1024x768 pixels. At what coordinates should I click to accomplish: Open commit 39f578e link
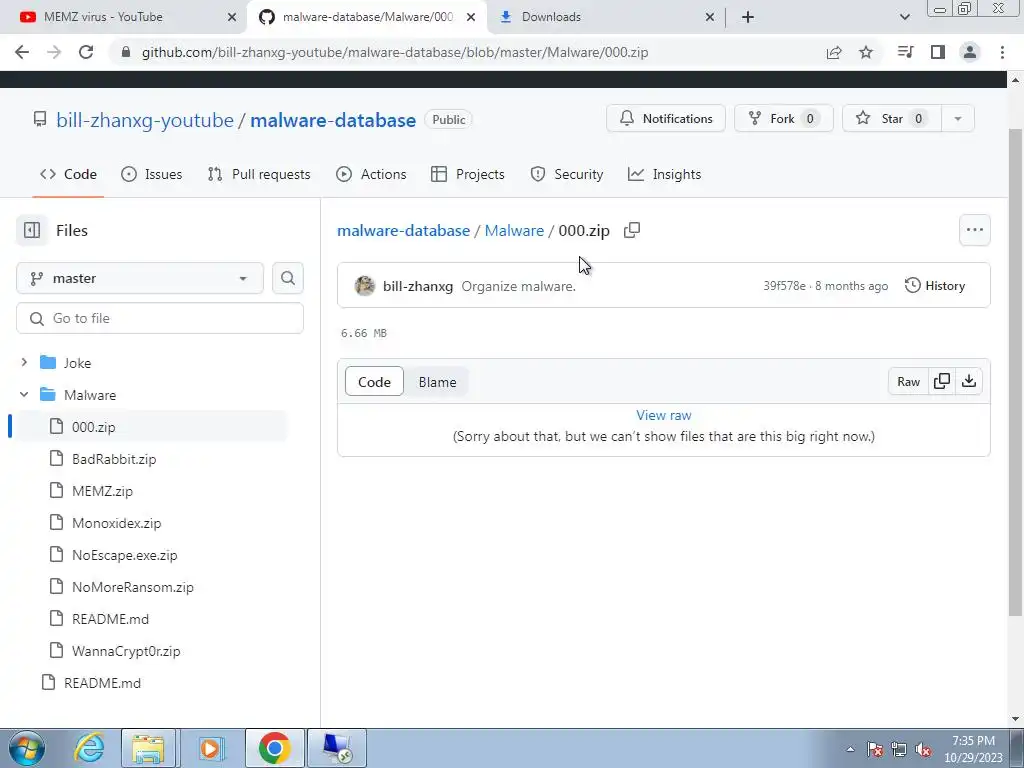[x=784, y=286]
